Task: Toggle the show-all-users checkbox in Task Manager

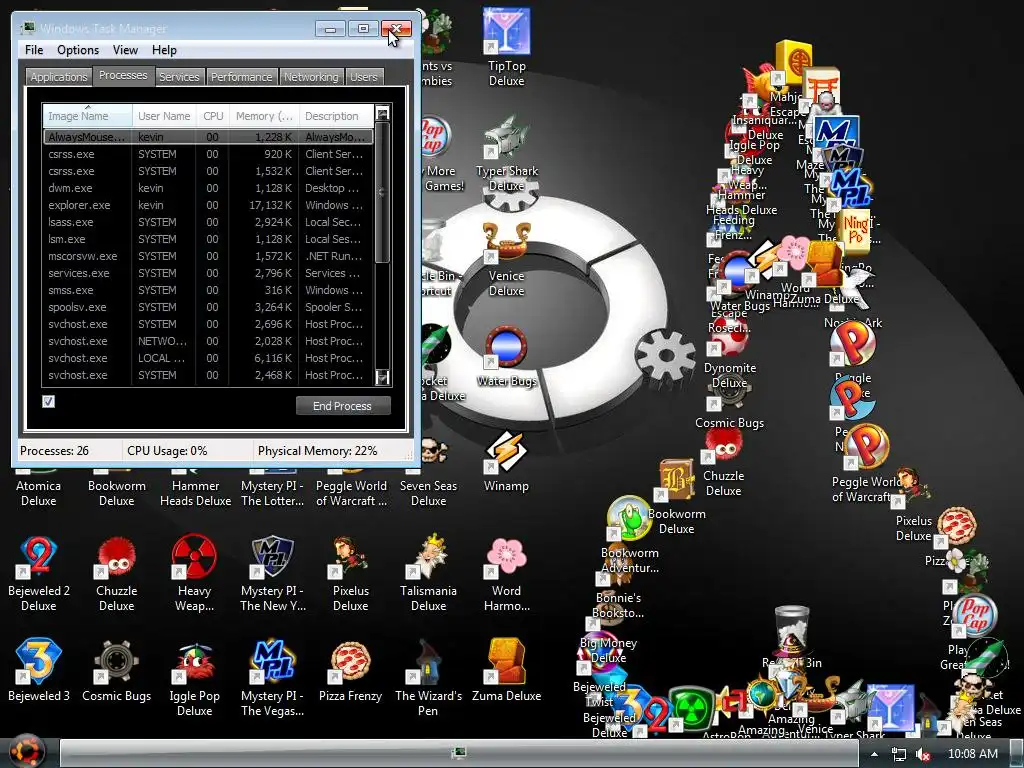Action: point(48,401)
